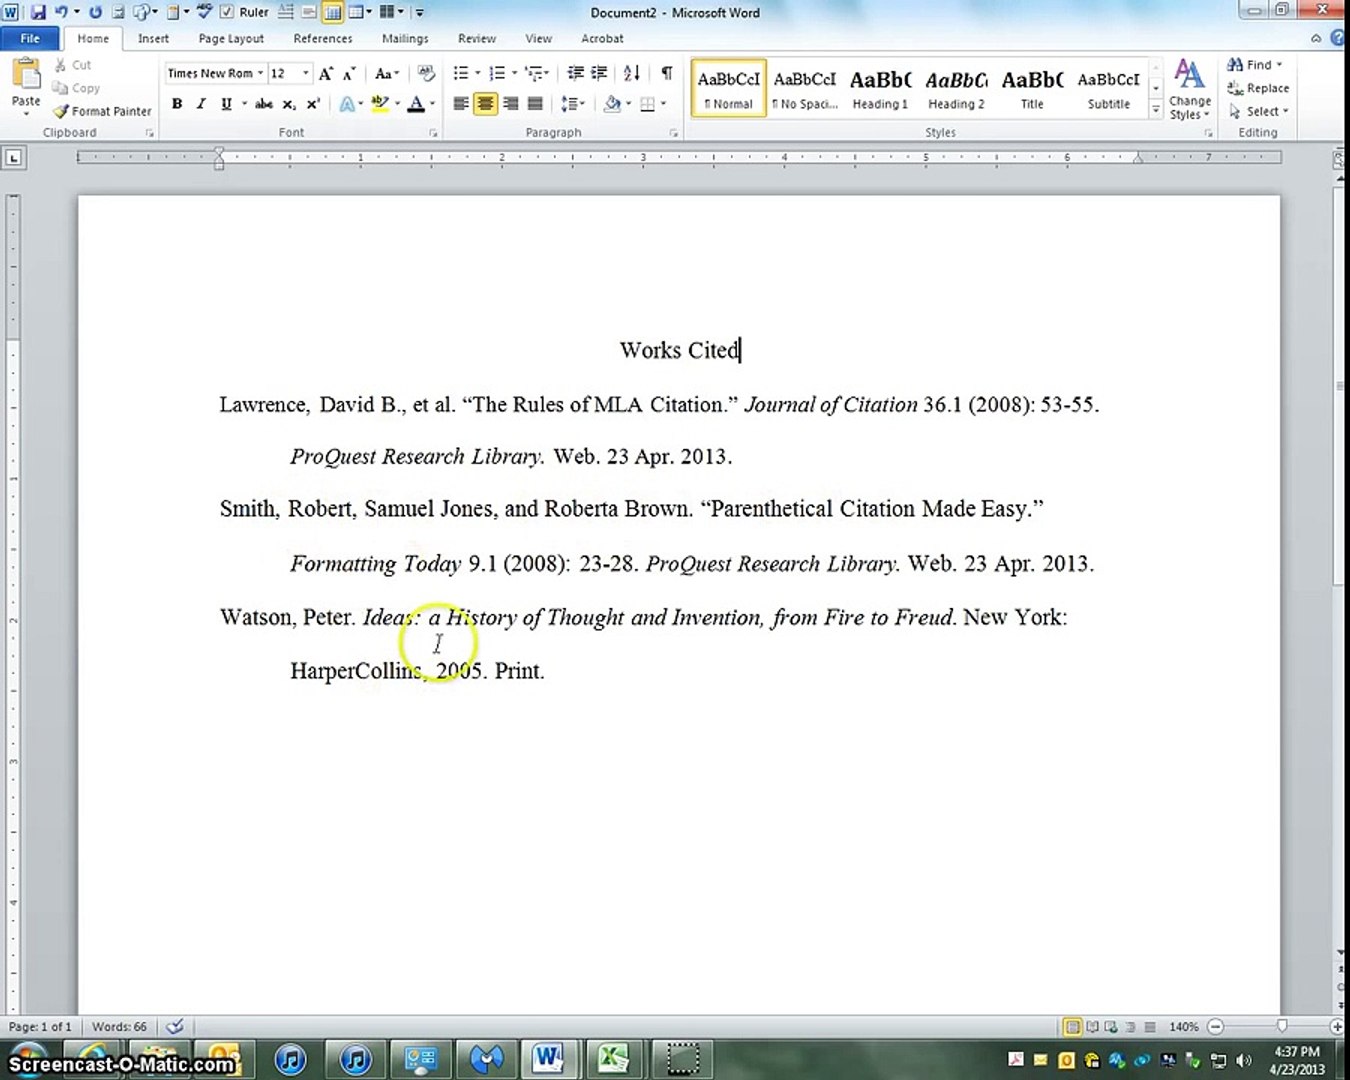Click the ruler tab selector button
The height and width of the screenshot is (1080, 1350).
click(14, 157)
